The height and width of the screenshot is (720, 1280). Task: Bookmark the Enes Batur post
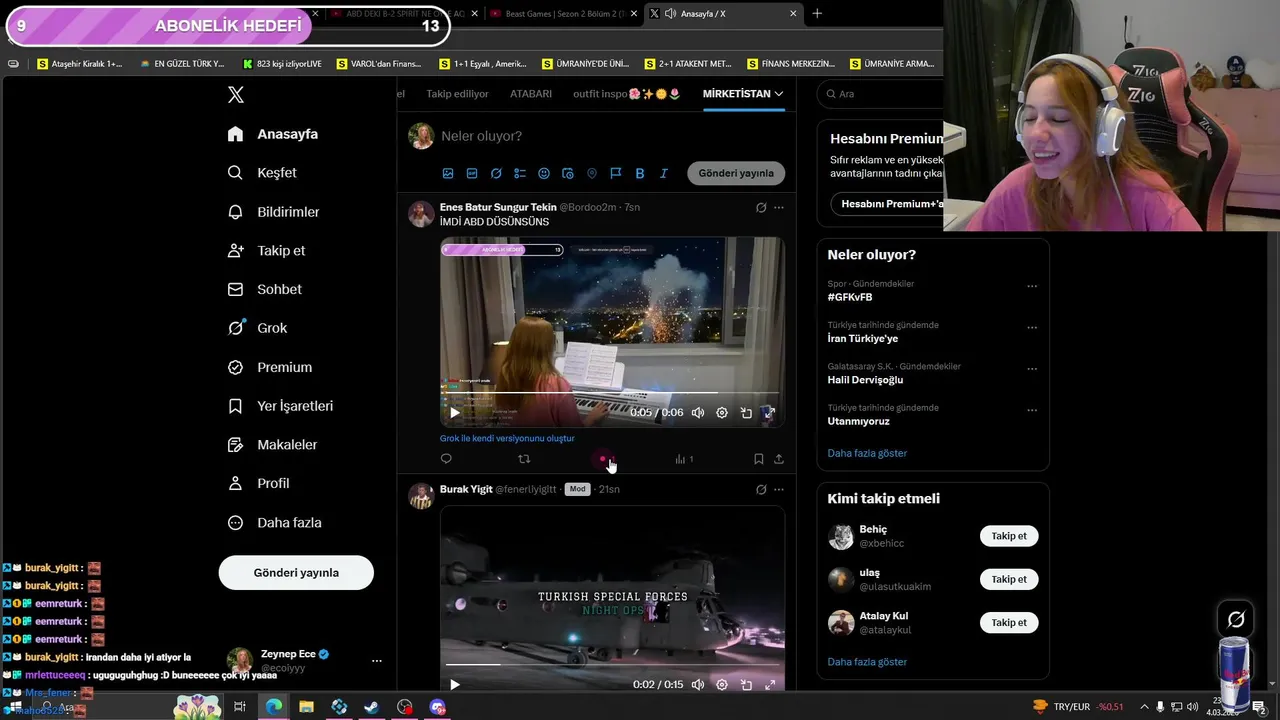(758, 459)
